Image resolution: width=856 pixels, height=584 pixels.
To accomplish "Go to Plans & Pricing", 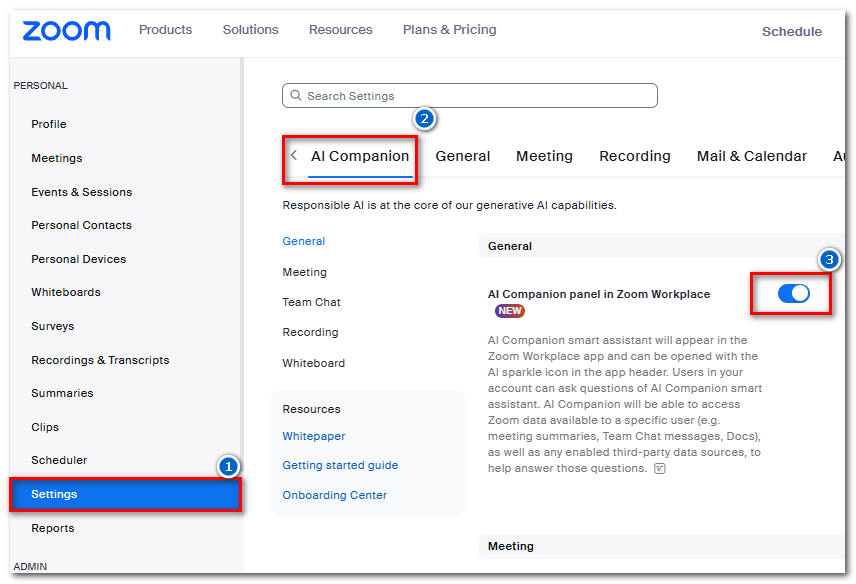I will 450,29.
